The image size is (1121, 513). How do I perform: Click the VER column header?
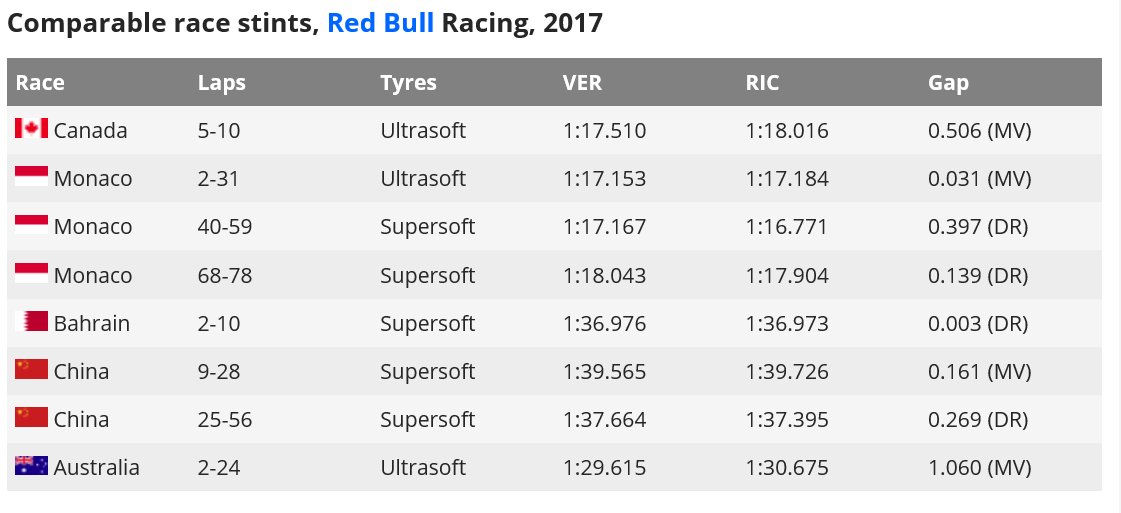582,82
